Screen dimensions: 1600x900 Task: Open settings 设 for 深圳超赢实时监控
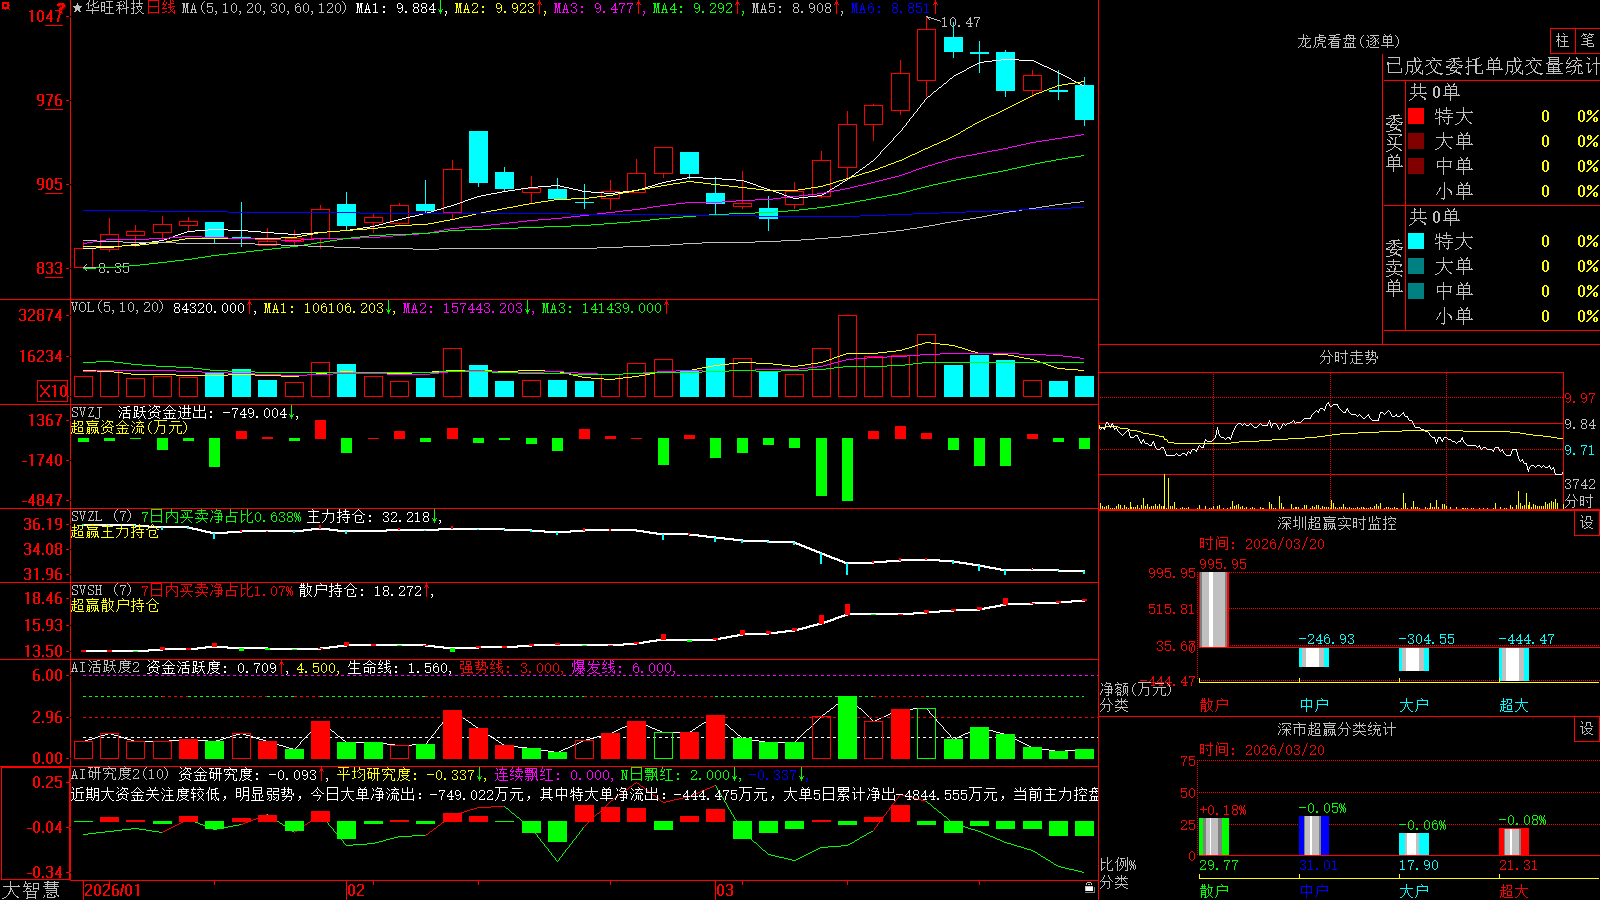click(x=1587, y=523)
